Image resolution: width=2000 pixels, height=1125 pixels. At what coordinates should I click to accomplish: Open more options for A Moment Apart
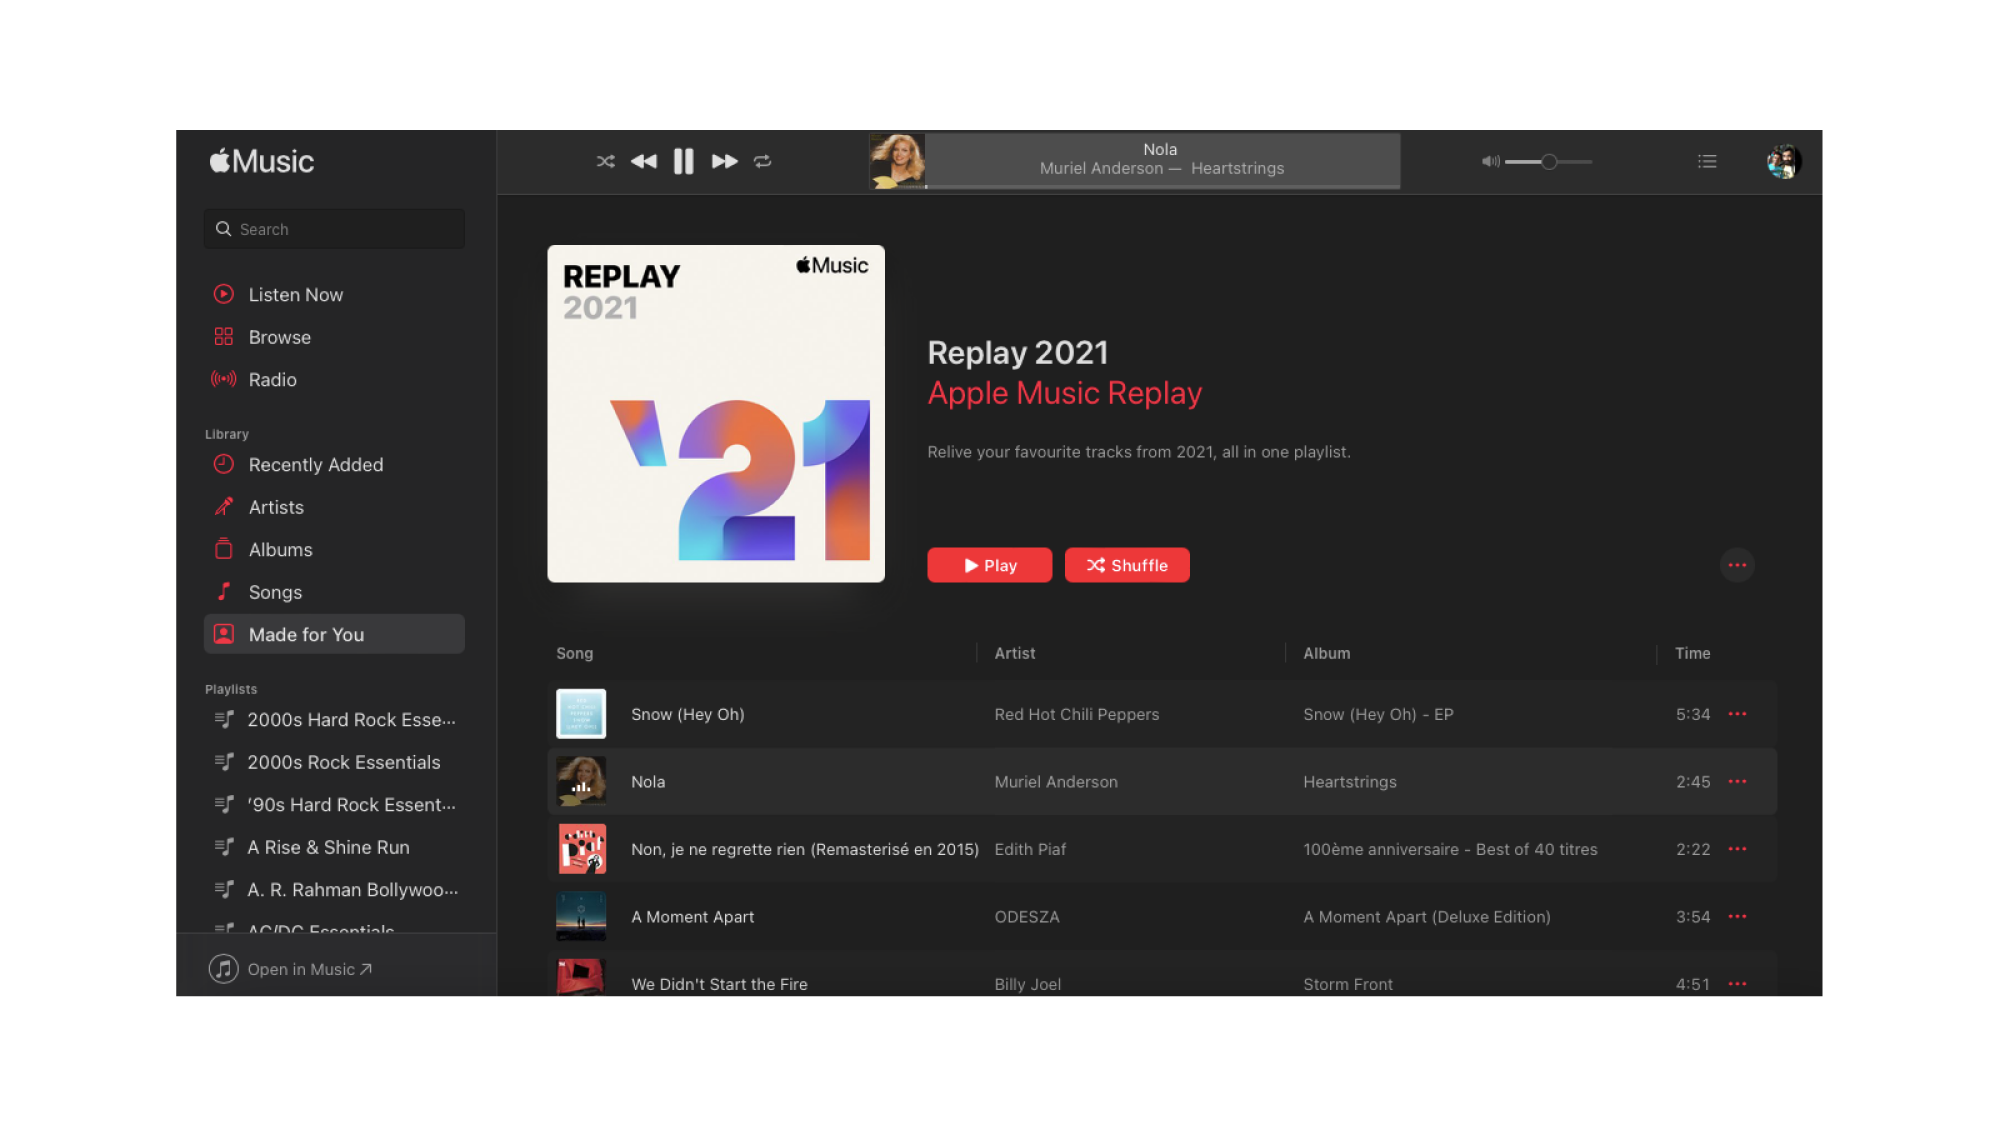tap(1738, 916)
